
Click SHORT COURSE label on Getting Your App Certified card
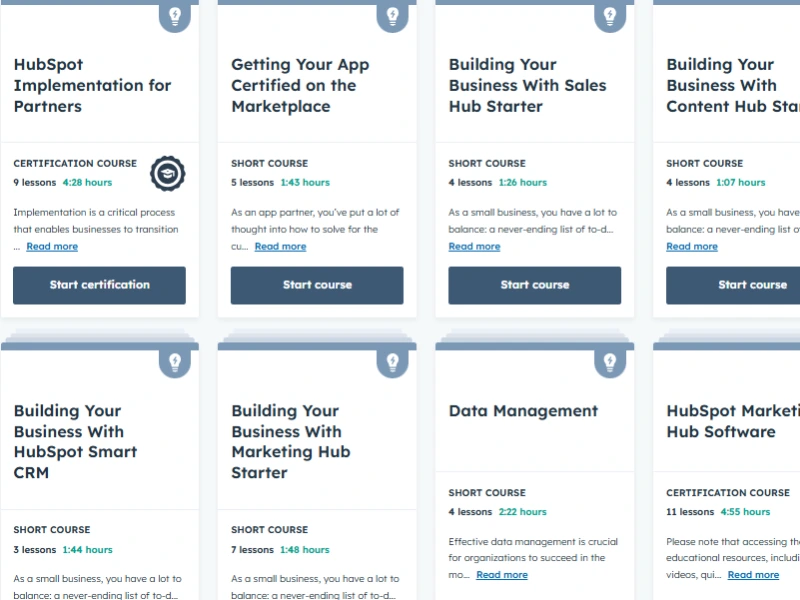269,163
